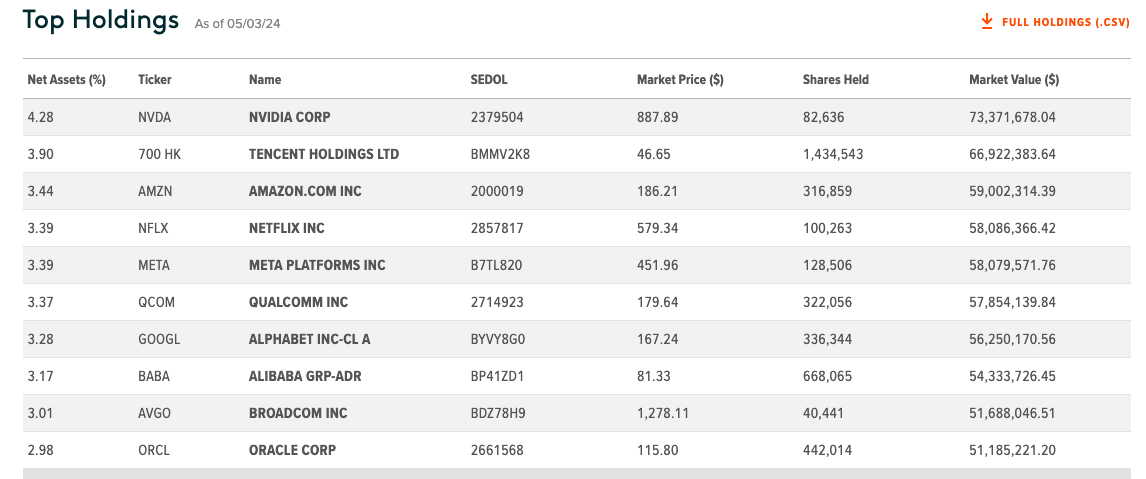Click the QUALCOMM INC holding name
Image resolution: width=1146 pixels, height=479 pixels.
[299, 302]
